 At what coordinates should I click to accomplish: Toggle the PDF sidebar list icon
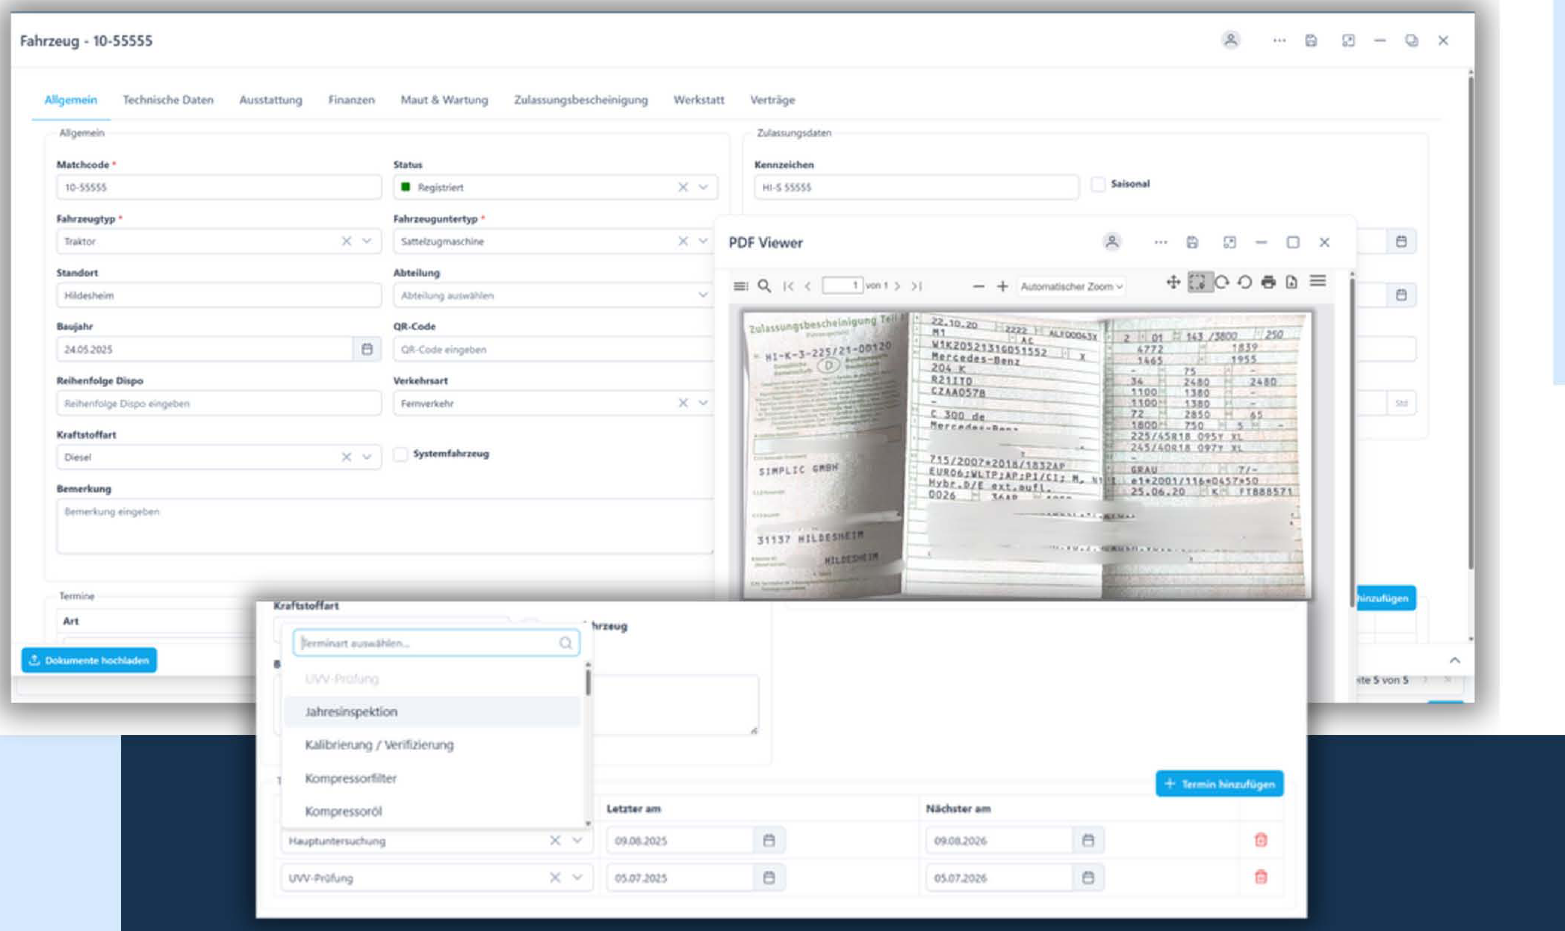coord(740,286)
